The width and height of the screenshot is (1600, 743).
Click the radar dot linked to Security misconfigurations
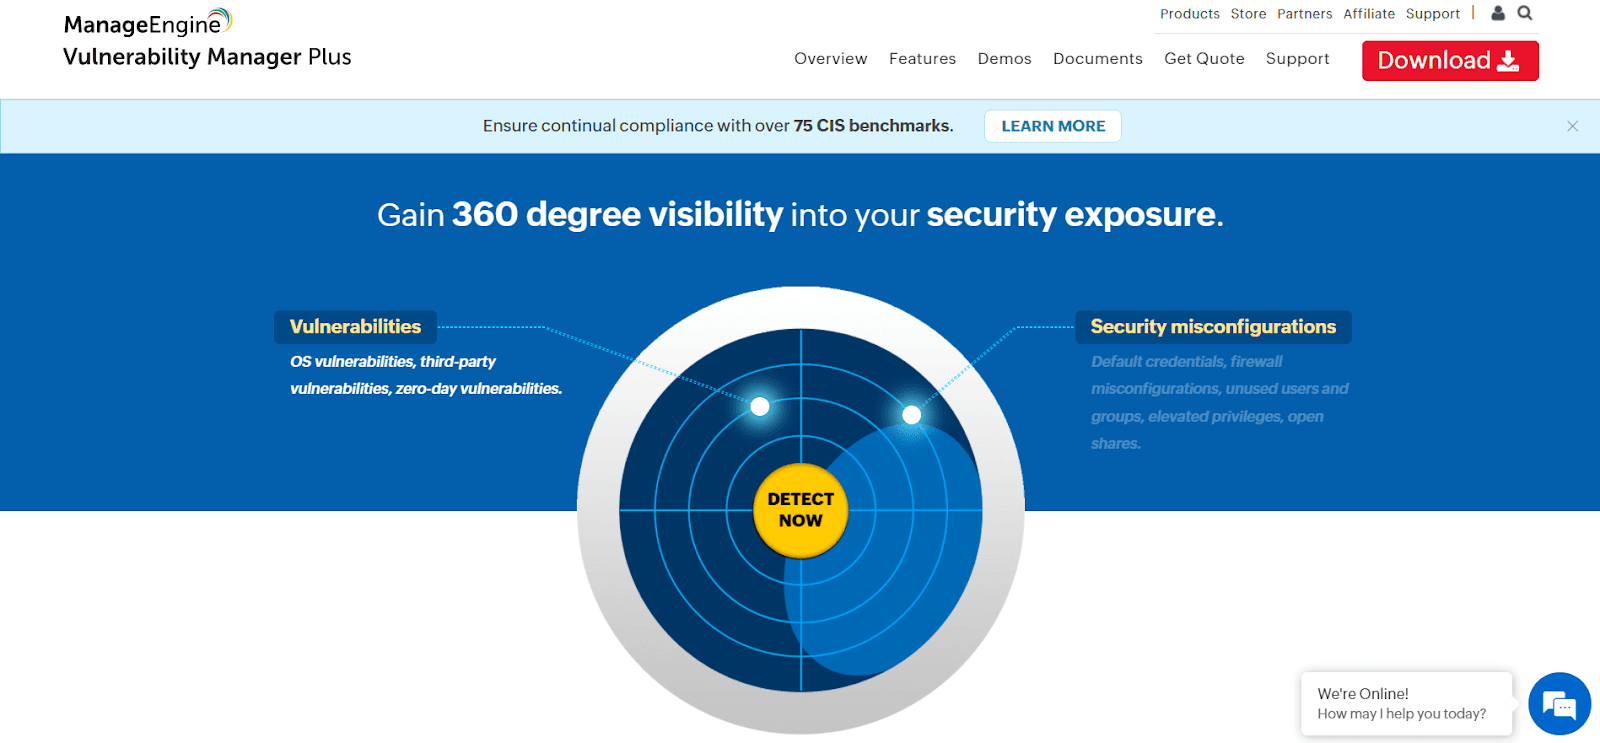912,414
